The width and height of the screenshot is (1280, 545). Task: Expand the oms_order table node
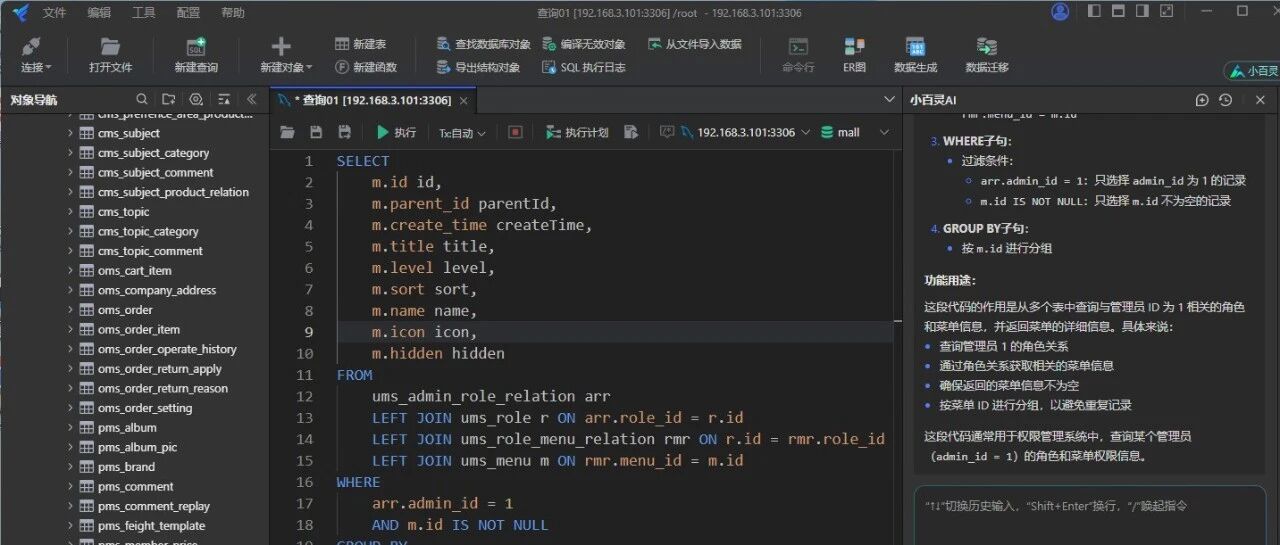pos(70,310)
